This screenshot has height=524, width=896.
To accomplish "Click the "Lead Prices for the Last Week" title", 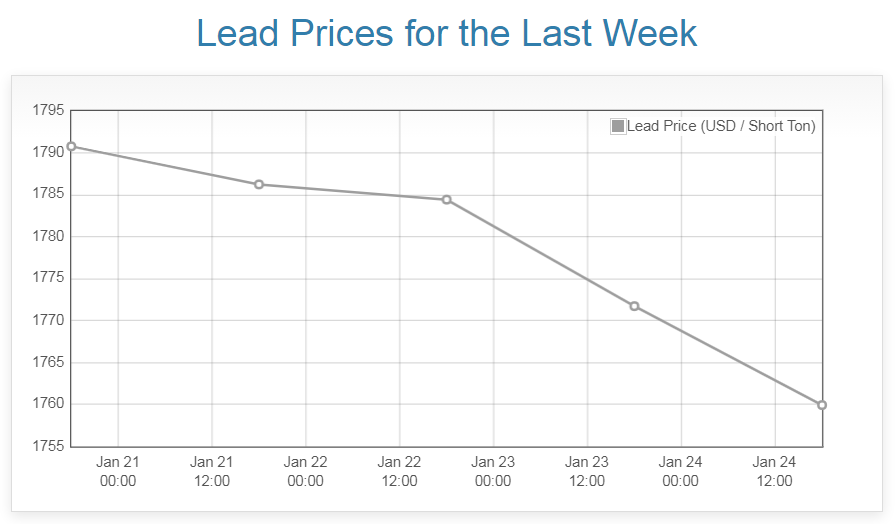I will pyautogui.click(x=447, y=33).
